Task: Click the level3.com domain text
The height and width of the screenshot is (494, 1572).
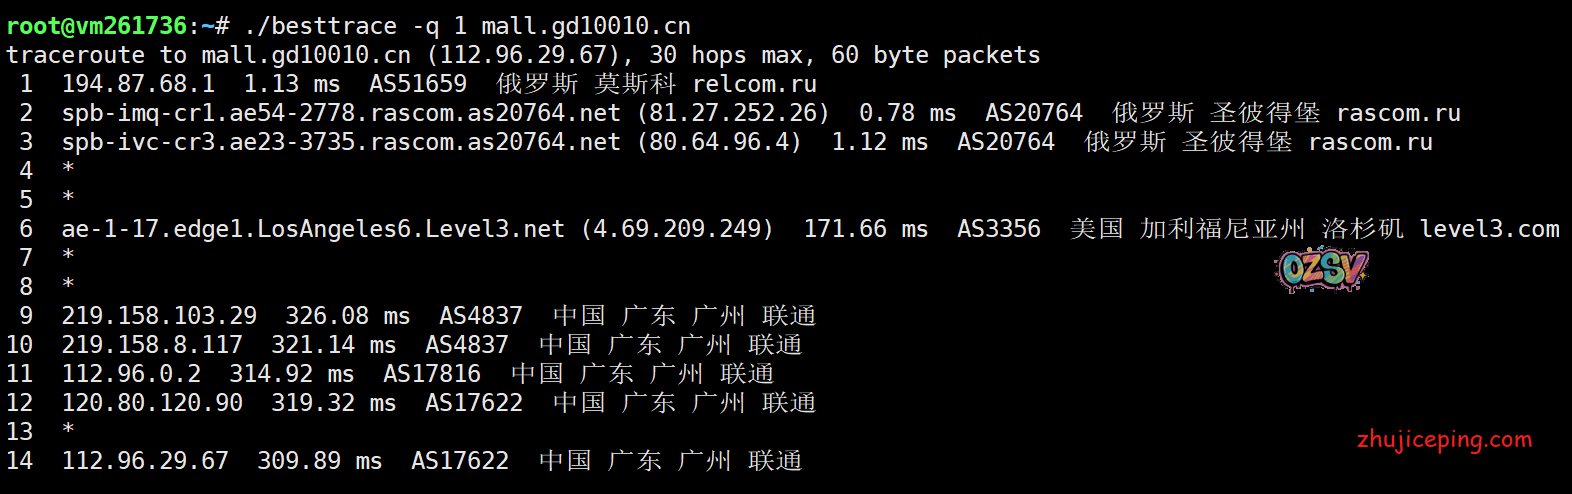Action: (1489, 229)
